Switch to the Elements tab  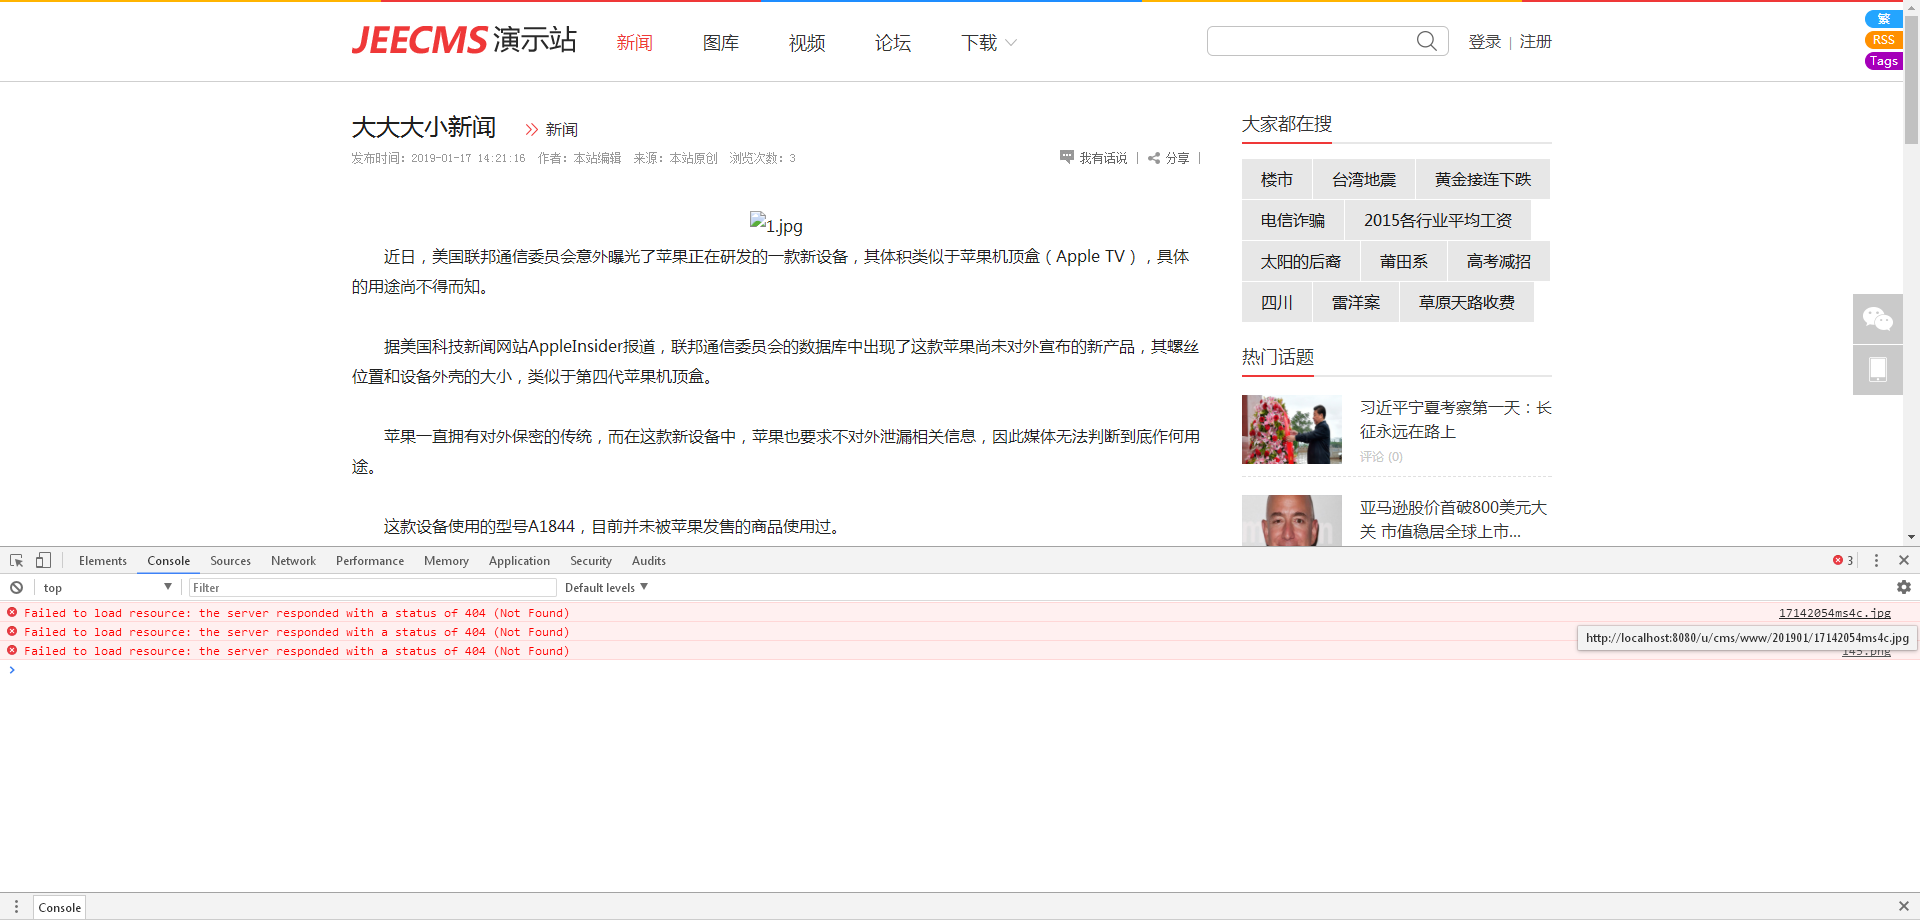pyautogui.click(x=103, y=561)
